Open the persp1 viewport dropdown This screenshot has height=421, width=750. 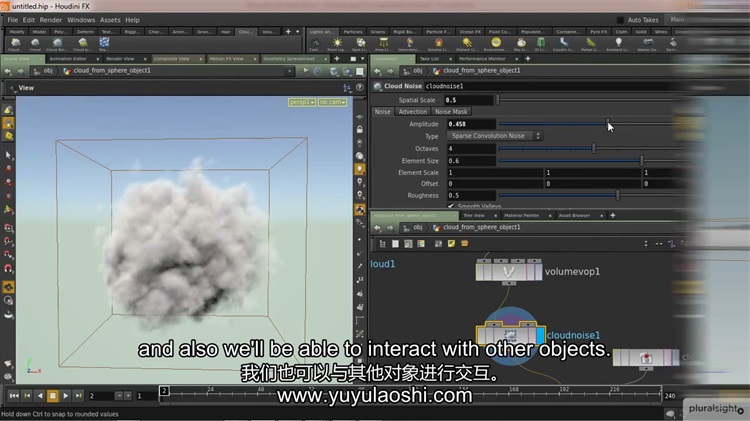click(301, 102)
